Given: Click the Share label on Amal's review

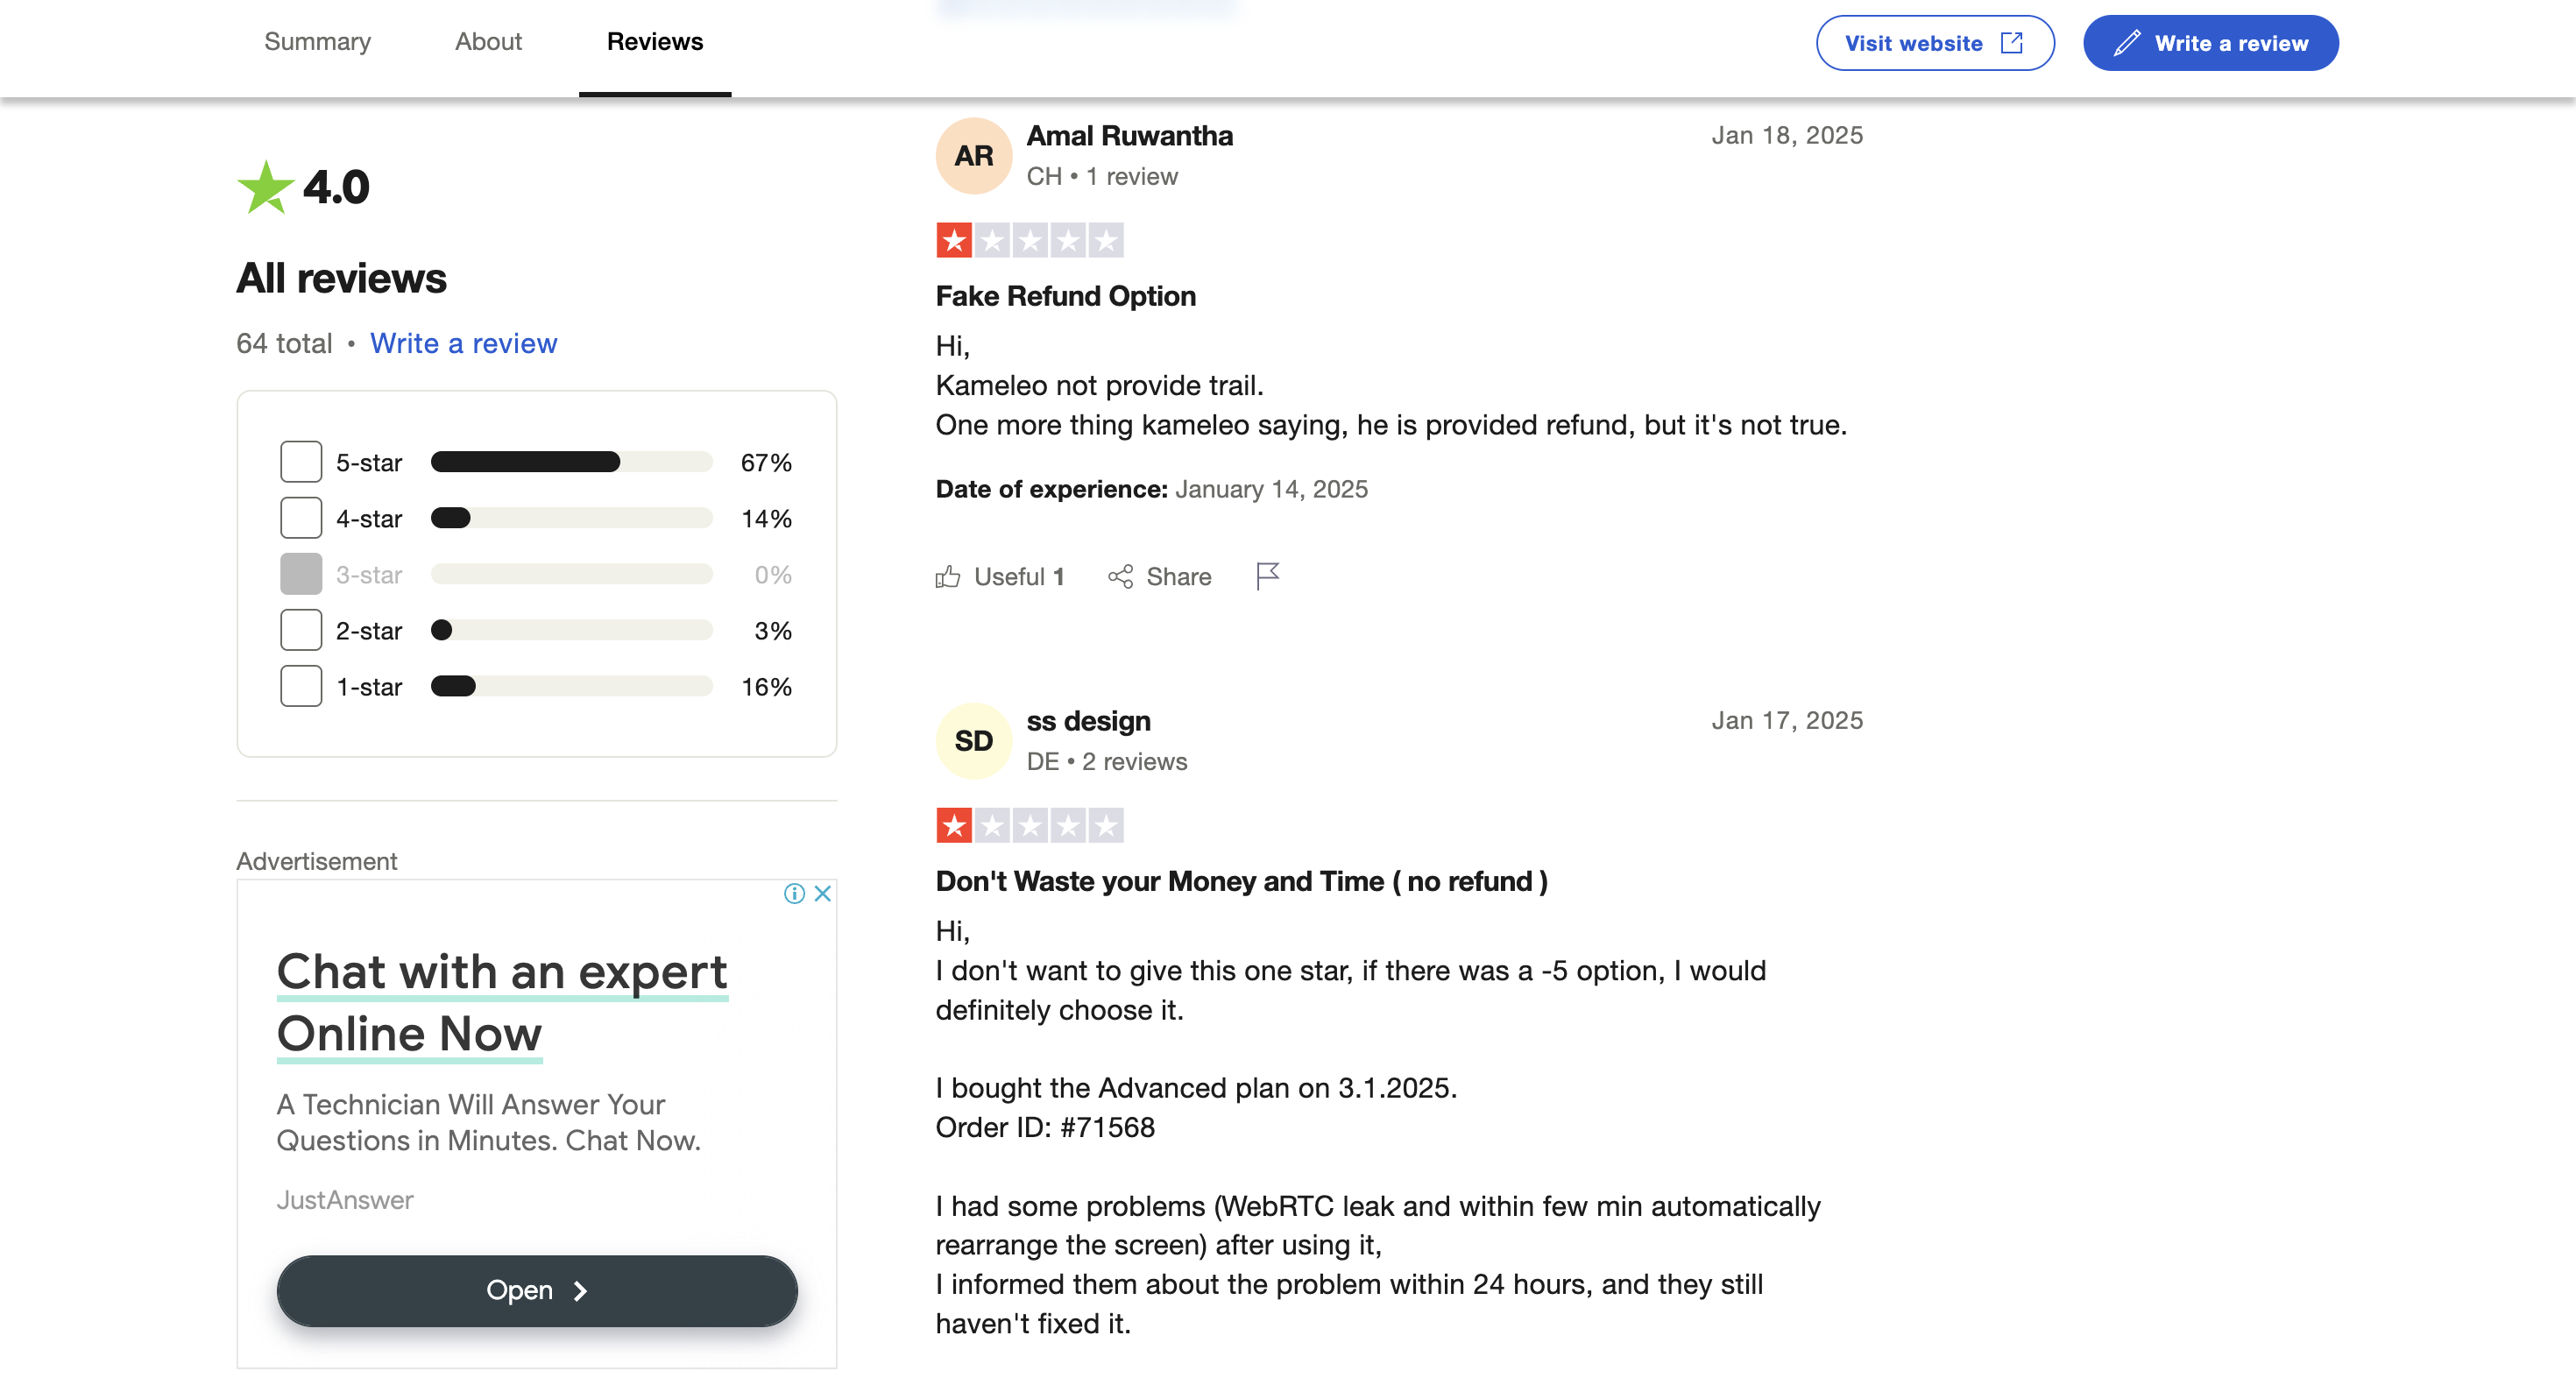Looking at the screenshot, I should pos(1179,577).
